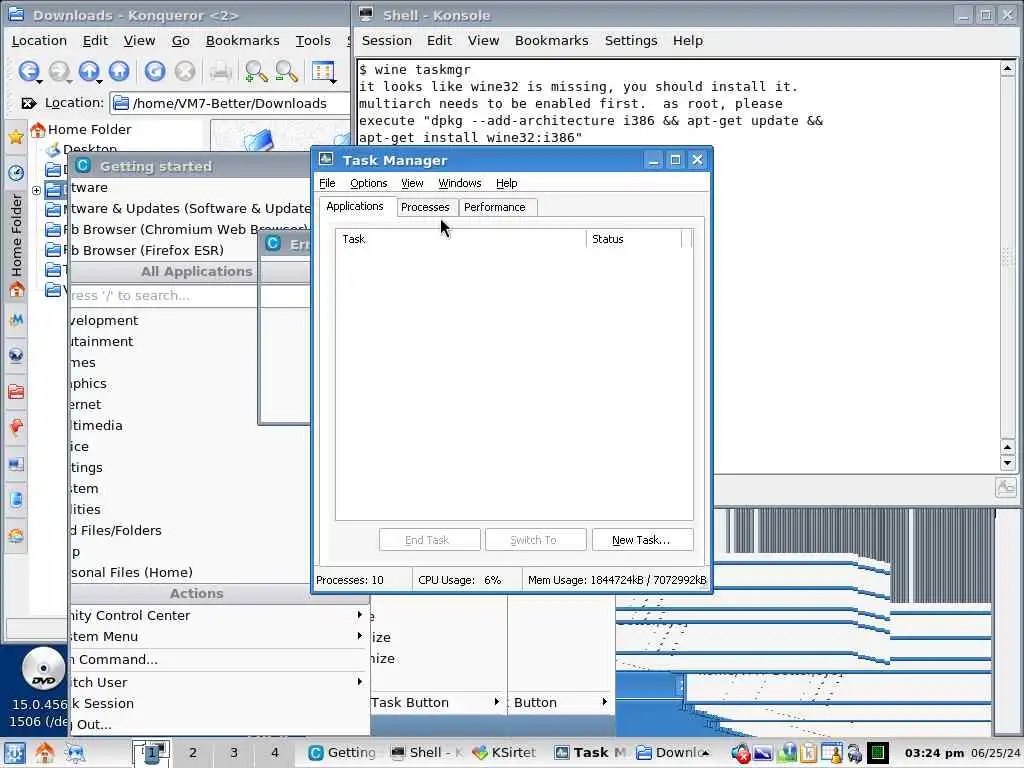Open Konsole's Session menu
This screenshot has height=768, width=1024.
point(387,40)
